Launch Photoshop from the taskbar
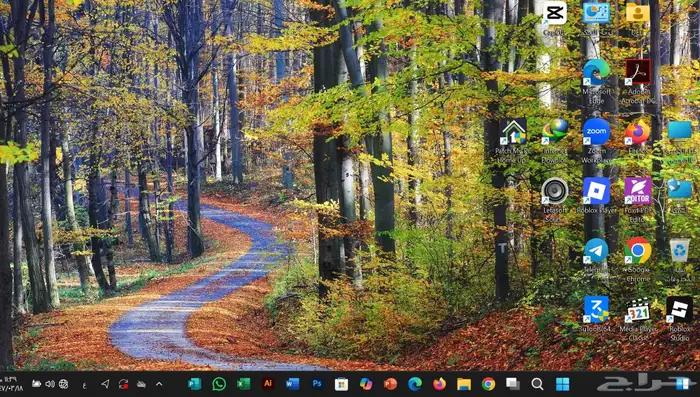 click(317, 384)
